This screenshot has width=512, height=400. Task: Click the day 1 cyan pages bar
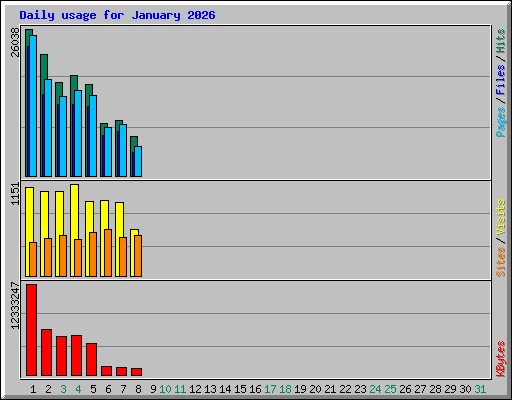(33, 106)
